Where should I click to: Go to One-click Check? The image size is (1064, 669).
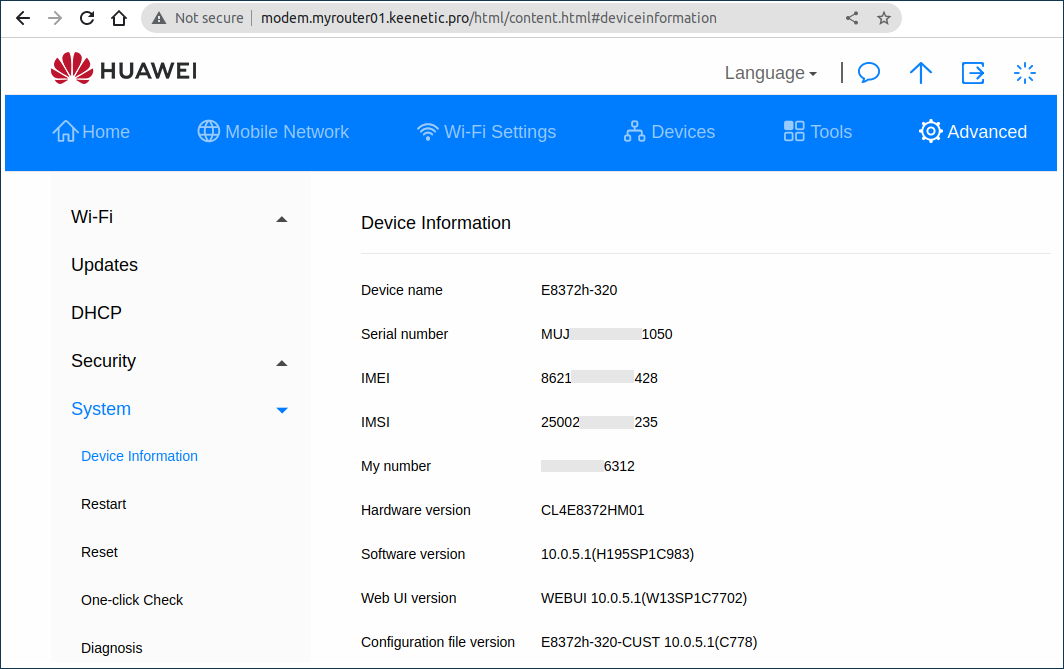(132, 600)
